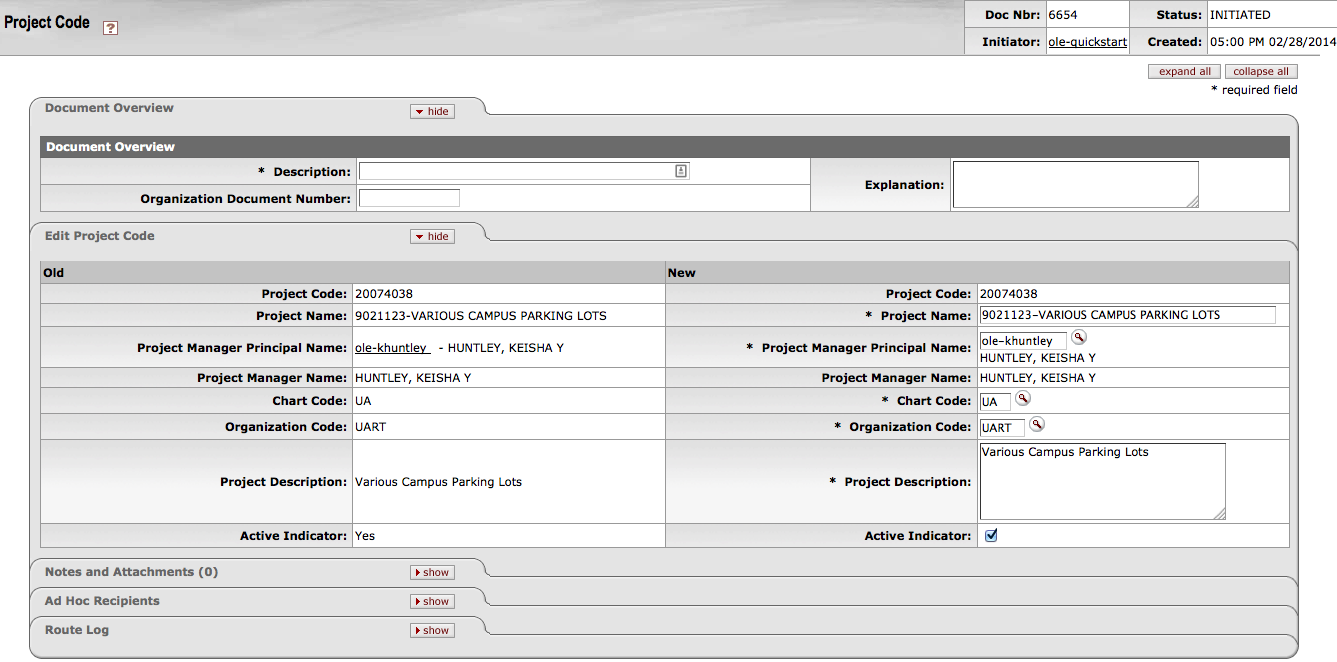Open the ole-khuntley principal link
Viewport: 1337px width, 662px height.
(392, 348)
